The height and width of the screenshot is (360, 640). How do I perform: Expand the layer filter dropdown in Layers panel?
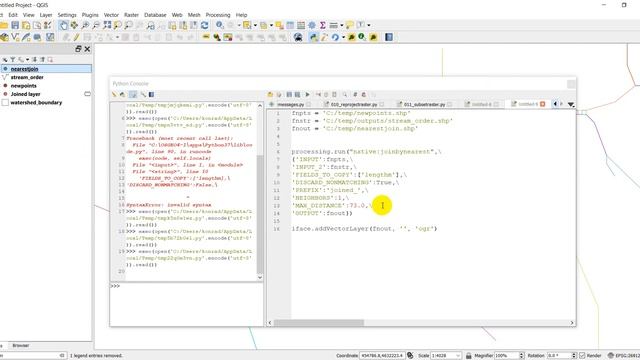coord(27,60)
